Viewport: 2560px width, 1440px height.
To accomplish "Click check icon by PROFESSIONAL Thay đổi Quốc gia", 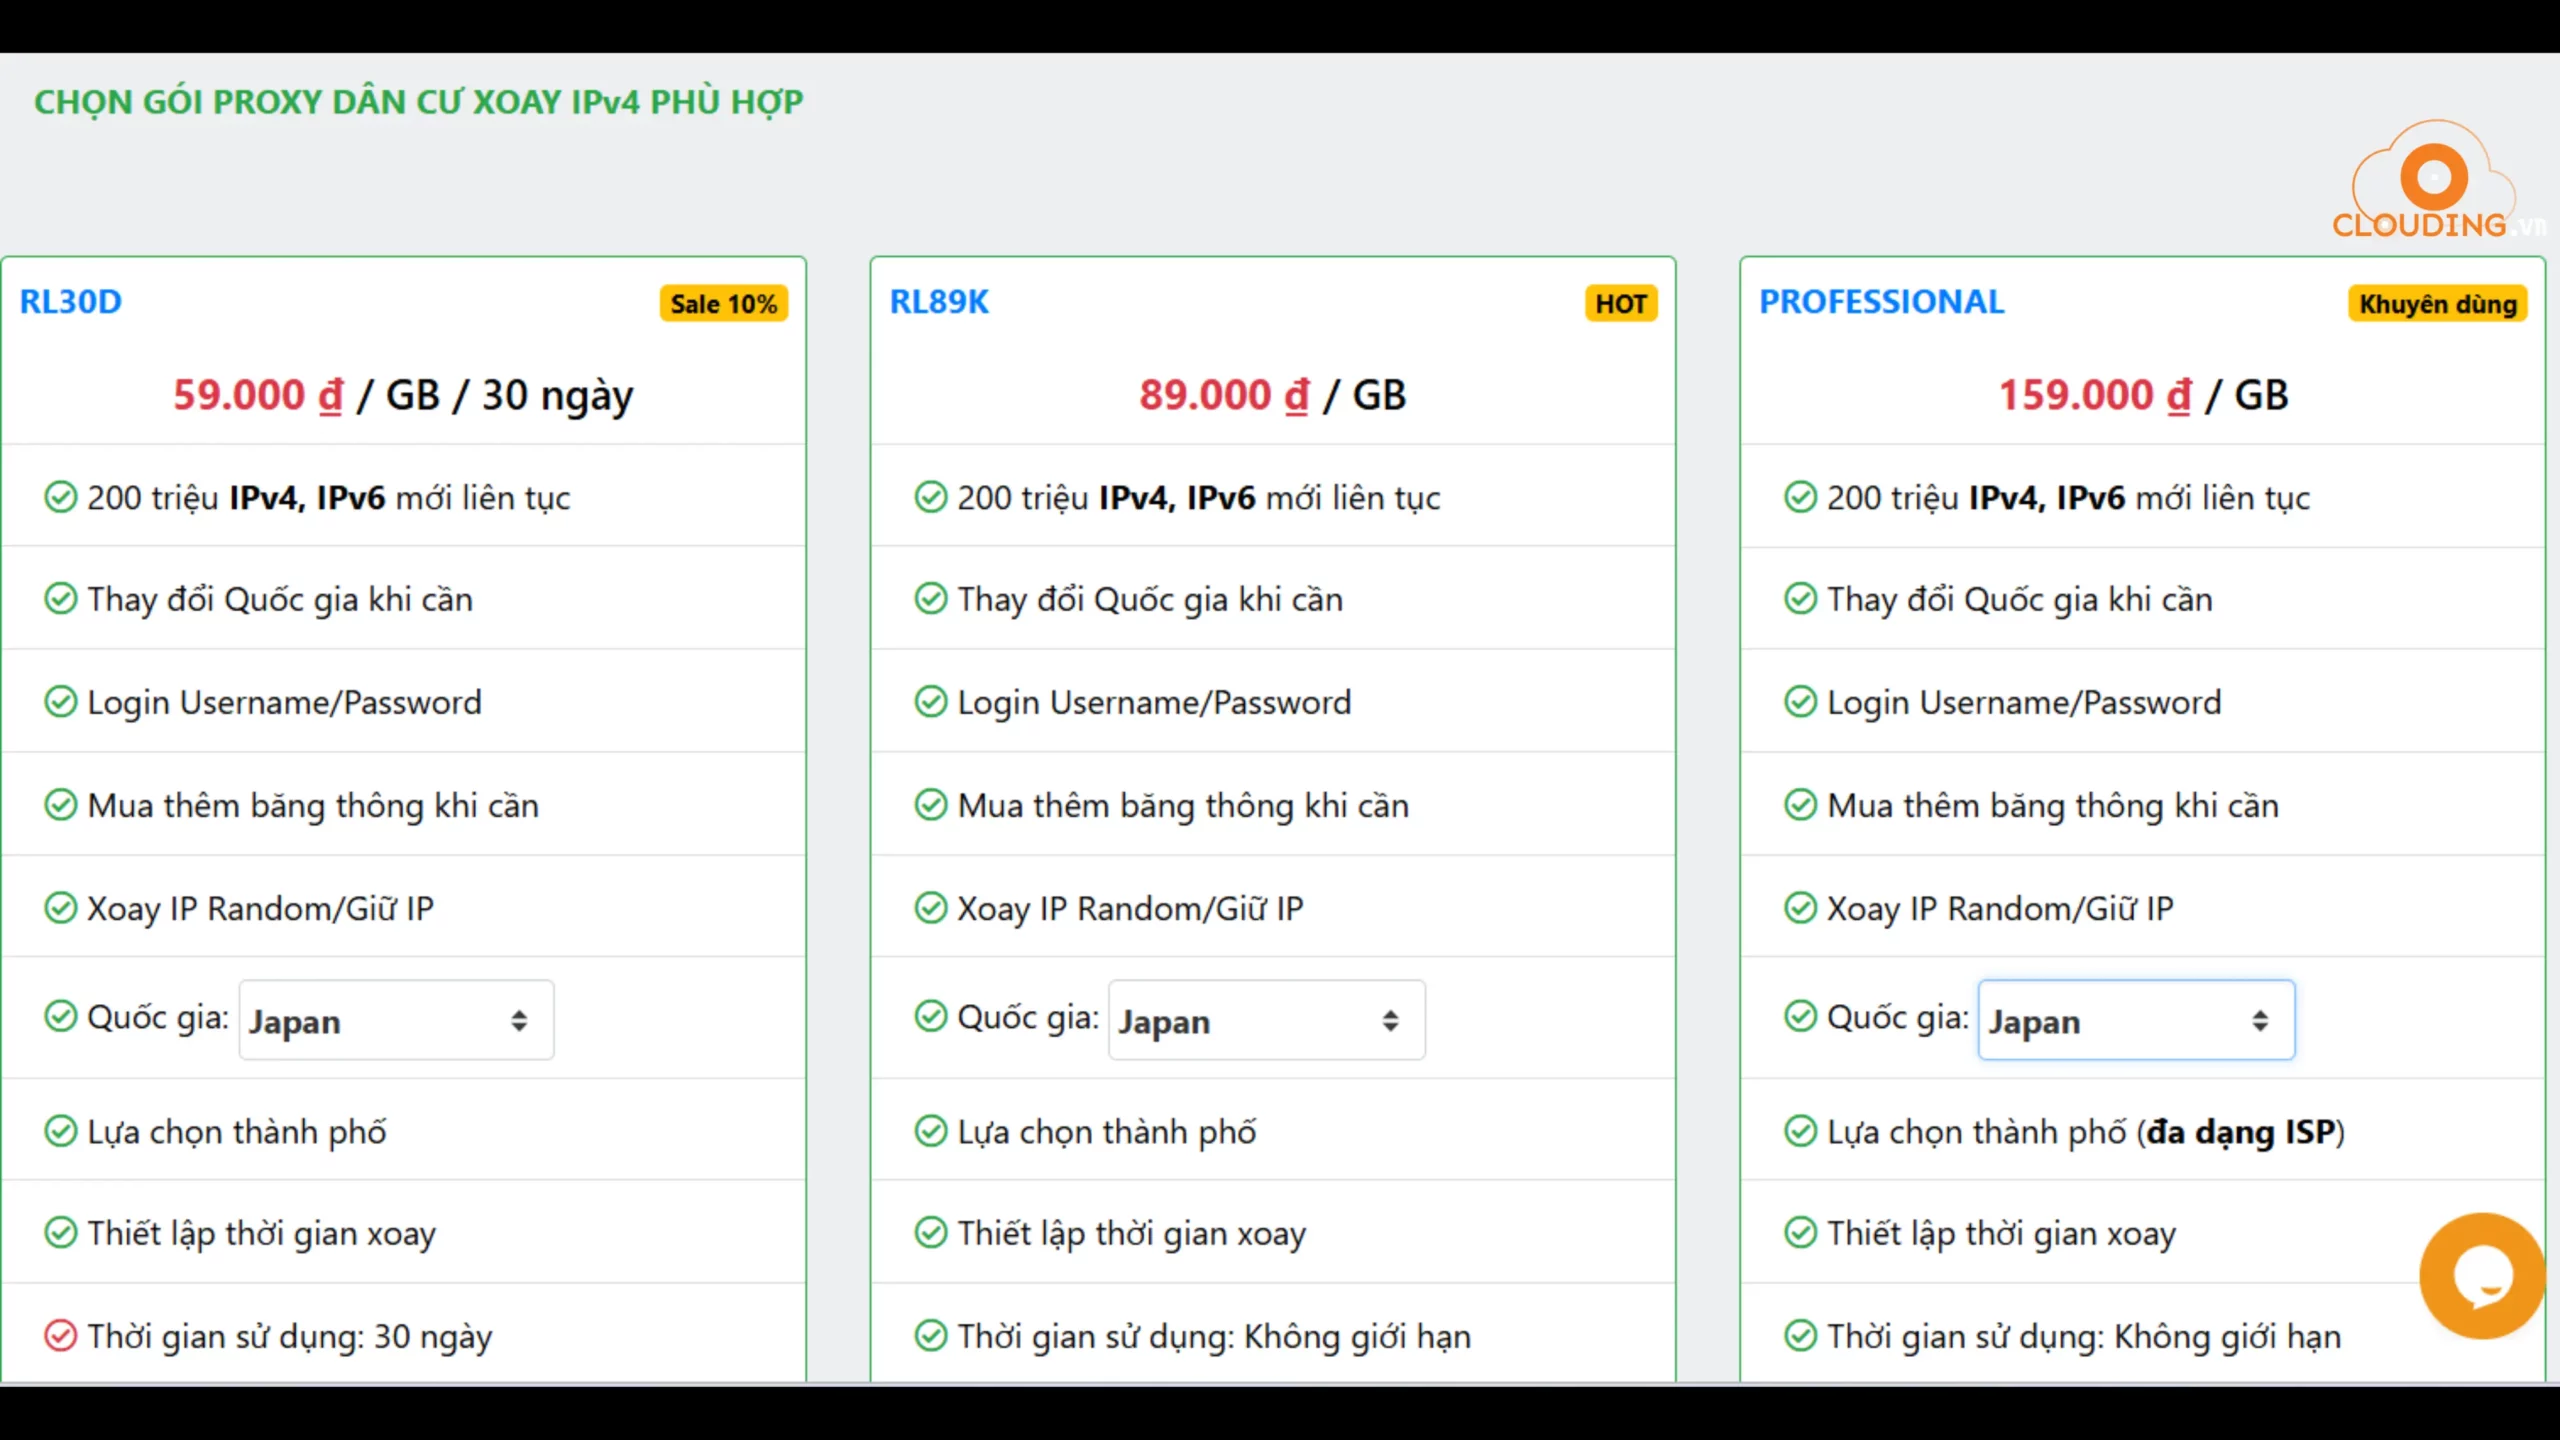I will [1800, 599].
